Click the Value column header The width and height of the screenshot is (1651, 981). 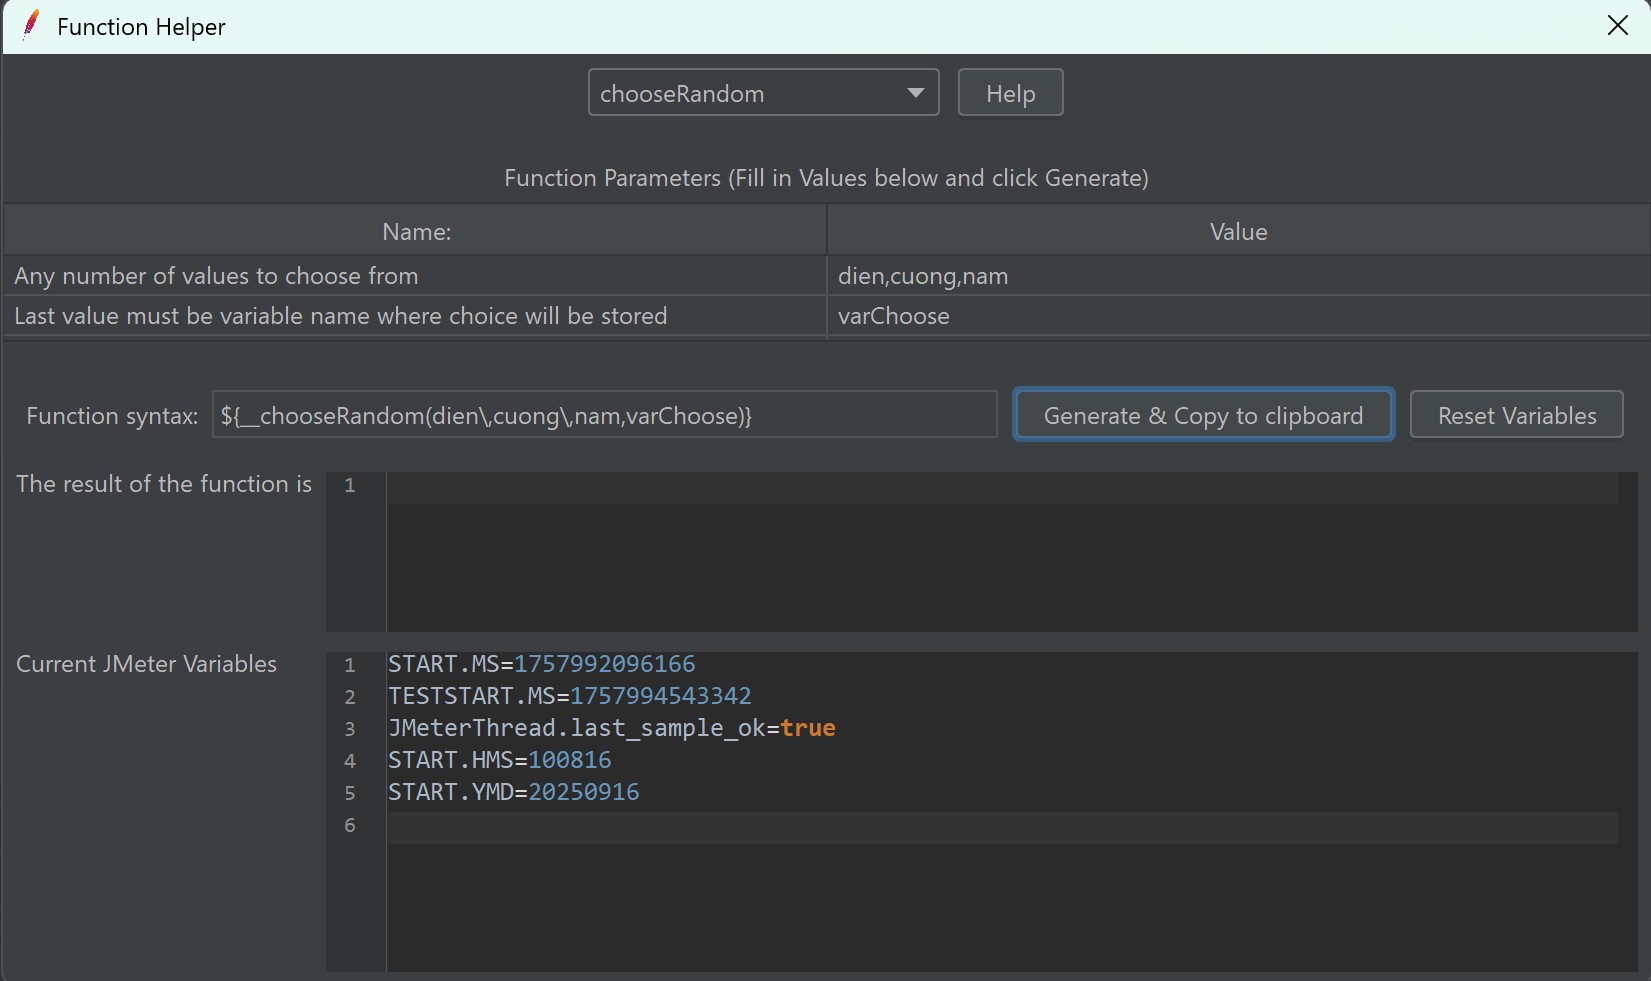(1238, 232)
